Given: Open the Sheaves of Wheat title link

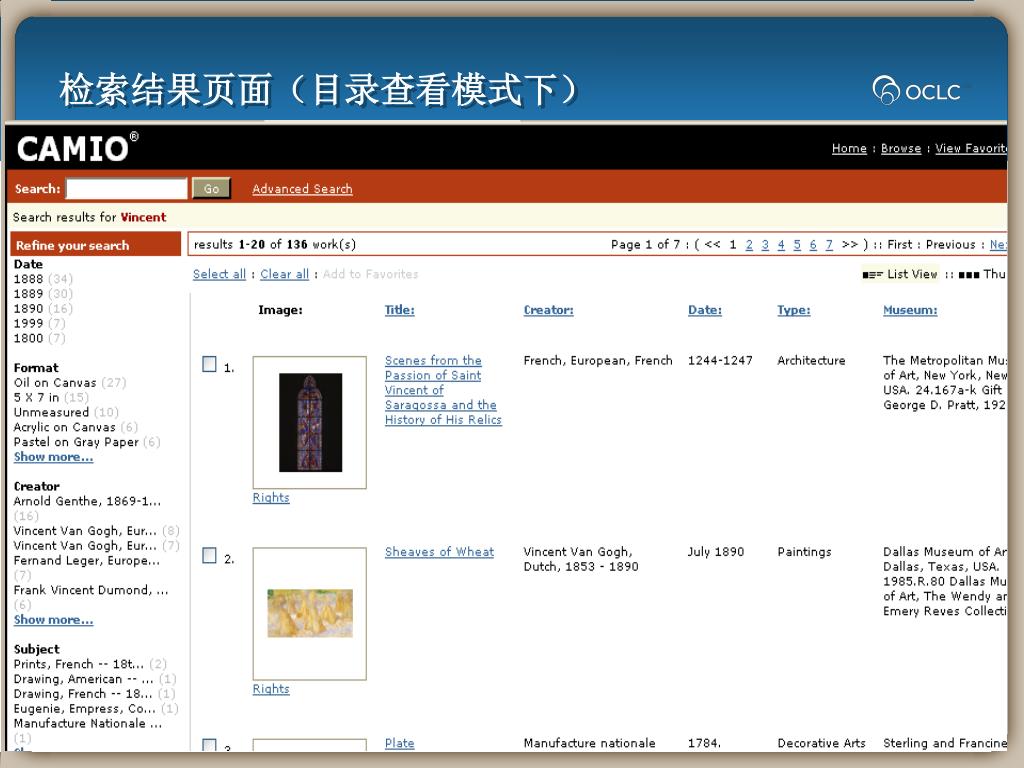Looking at the screenshot, I should (440, 552).
